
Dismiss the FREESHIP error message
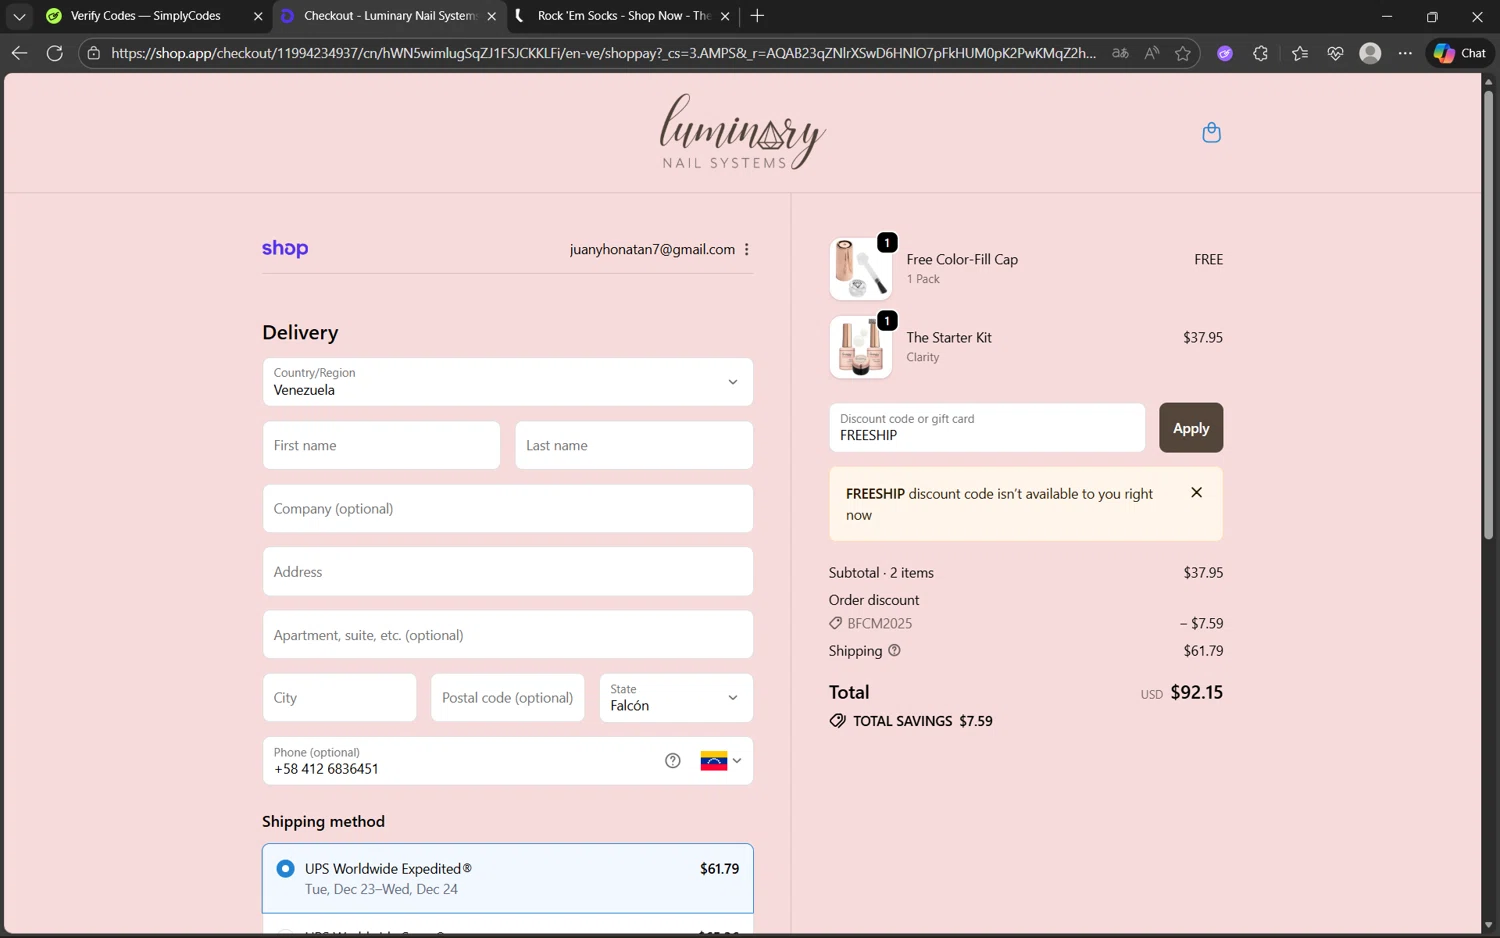[x=1196, y=492]
